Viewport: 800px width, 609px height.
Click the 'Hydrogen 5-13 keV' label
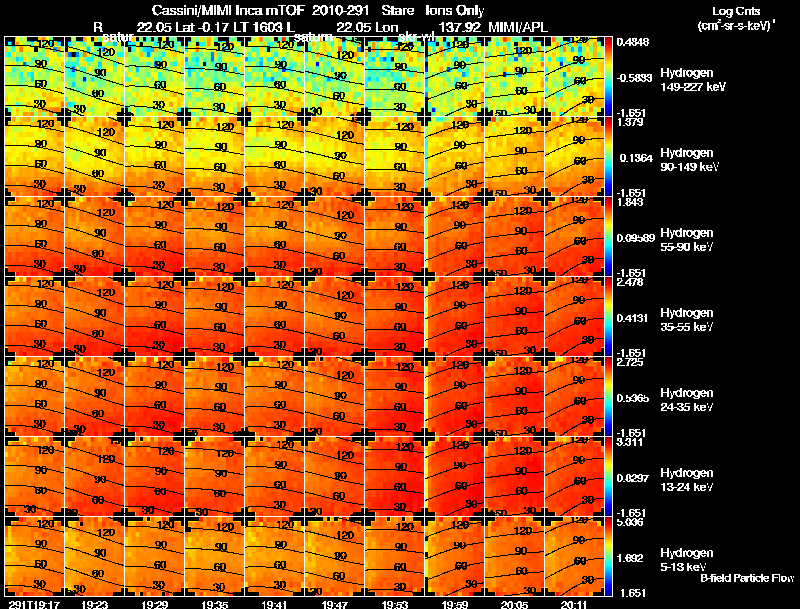pos(686,560)
